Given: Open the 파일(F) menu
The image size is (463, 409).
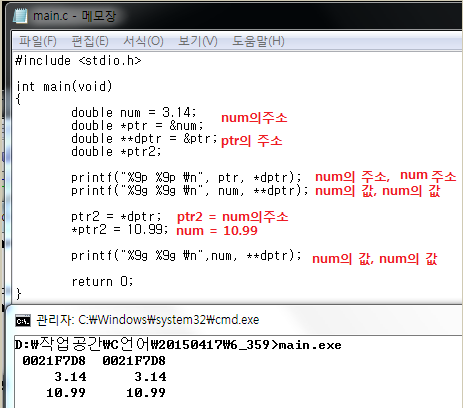Looking at the screenshot, I should 38,41.
